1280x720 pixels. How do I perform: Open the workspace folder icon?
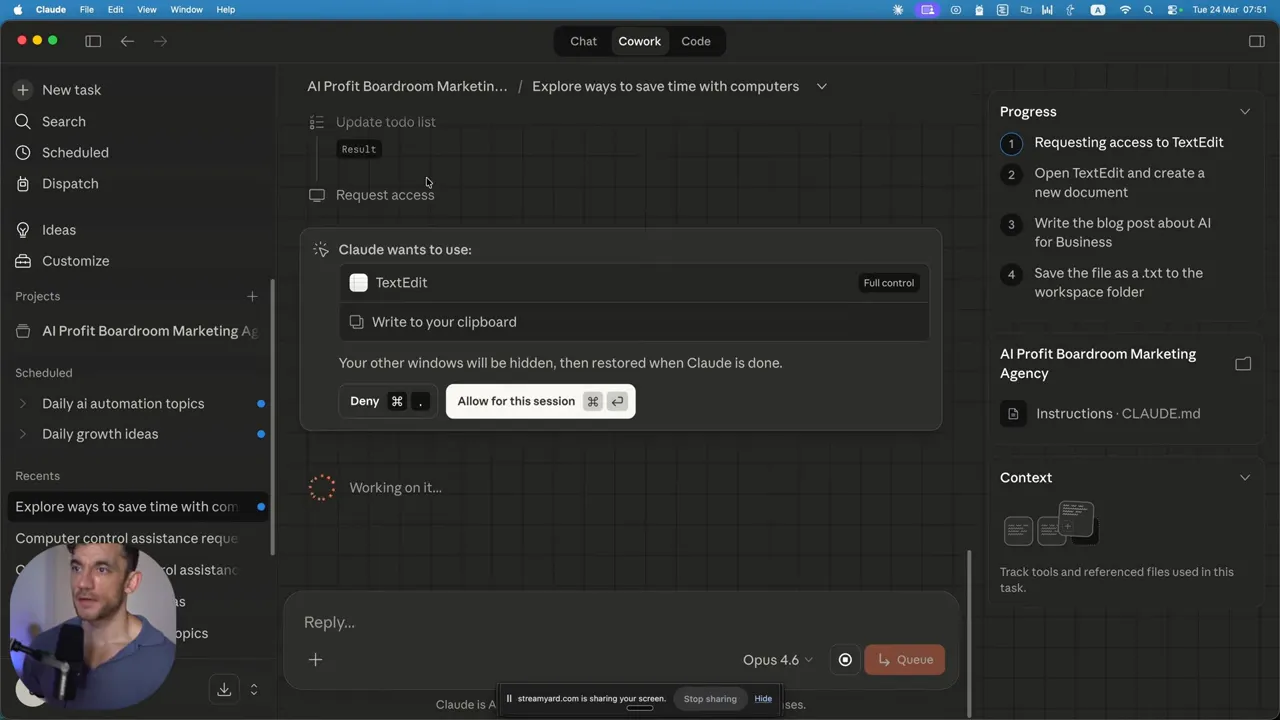pos(1243,364)
